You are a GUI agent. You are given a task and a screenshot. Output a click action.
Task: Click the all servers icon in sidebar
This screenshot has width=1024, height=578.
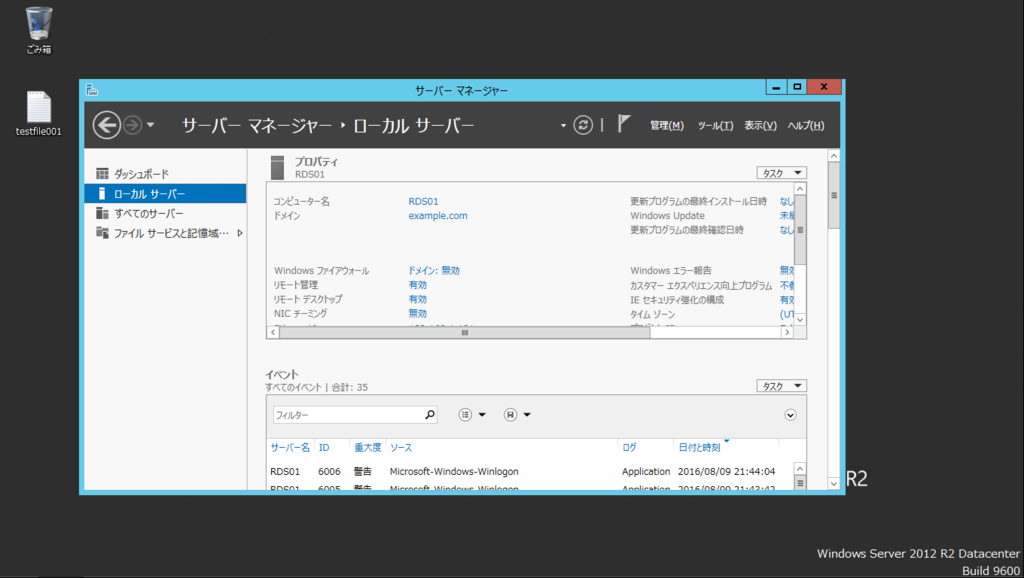[102, 213]
